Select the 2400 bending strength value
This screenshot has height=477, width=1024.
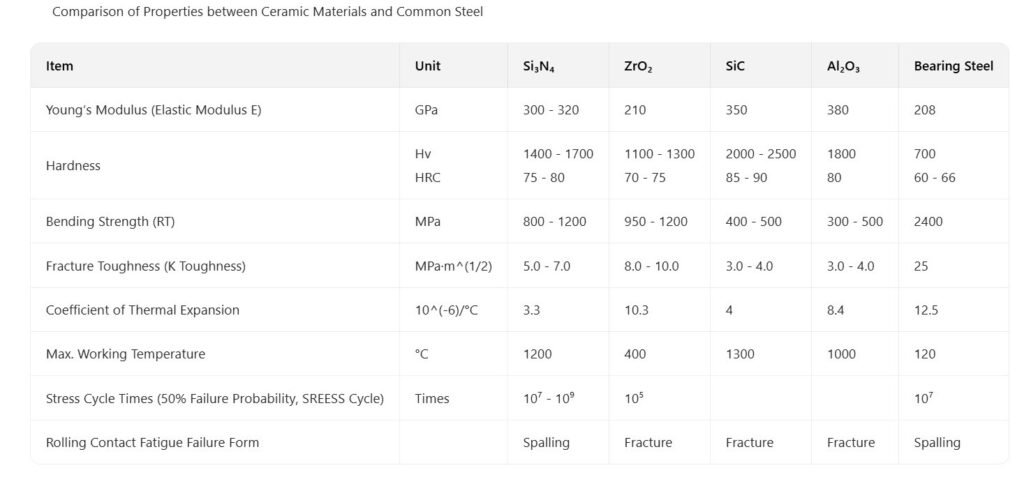tap(929, 221)
